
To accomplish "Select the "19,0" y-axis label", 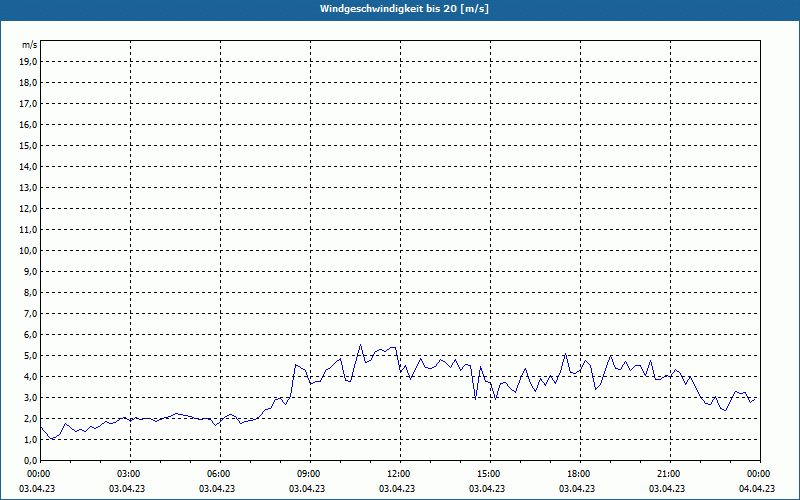I will [x=28, y=62].
